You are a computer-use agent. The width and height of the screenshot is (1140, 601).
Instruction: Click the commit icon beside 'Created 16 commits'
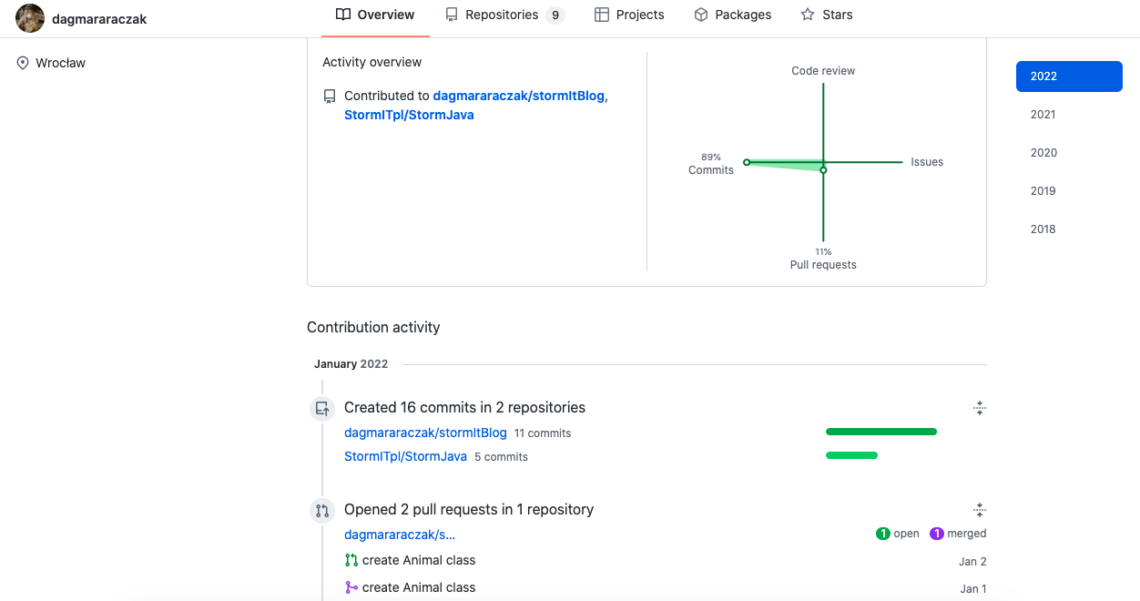point(321,408)
